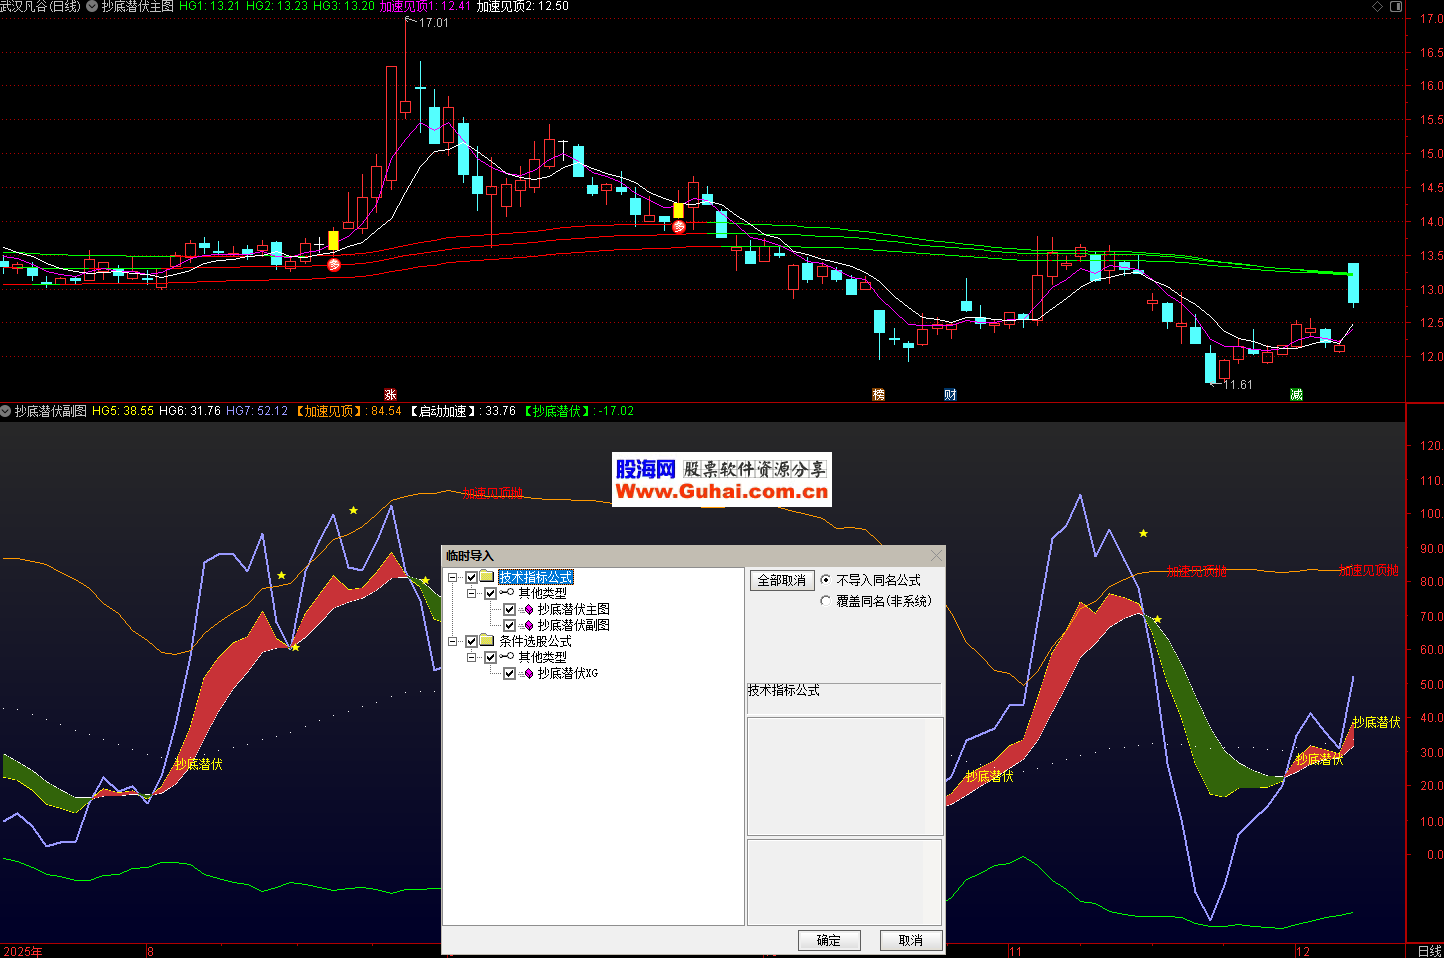The width and height of the screenshot is (1444, 958).
Task: Collapse the 技术指标公式 tree node
Action: click(453, 578)
